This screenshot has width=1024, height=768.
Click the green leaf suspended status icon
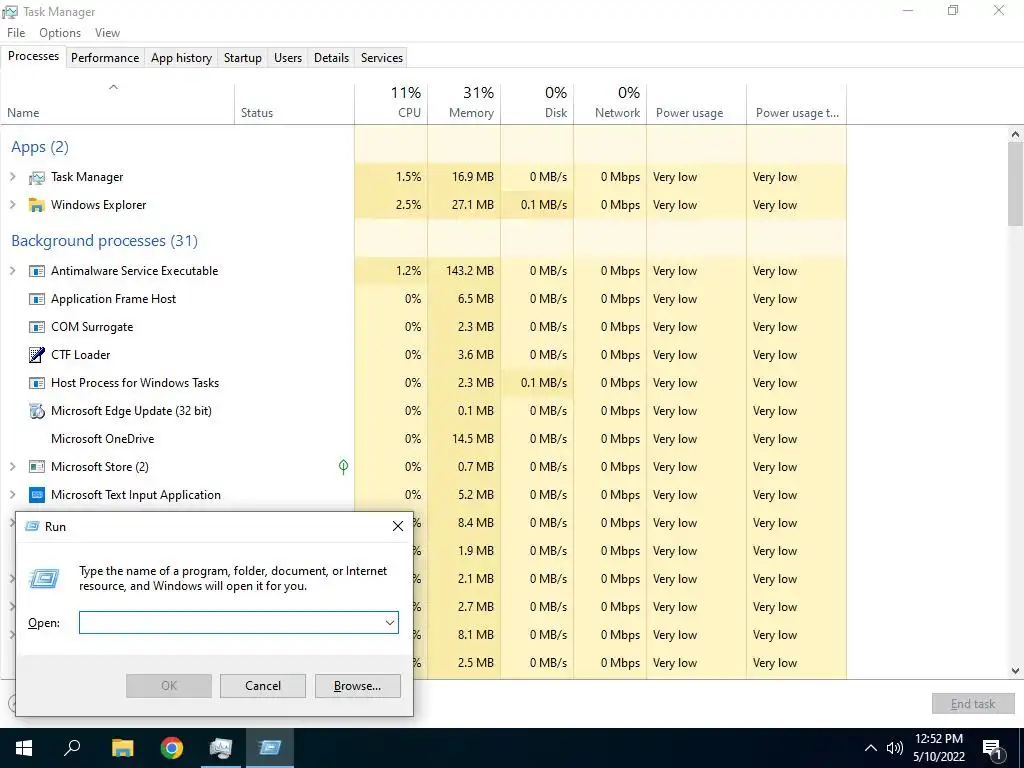pyautogui.click(x=344, y=466)
